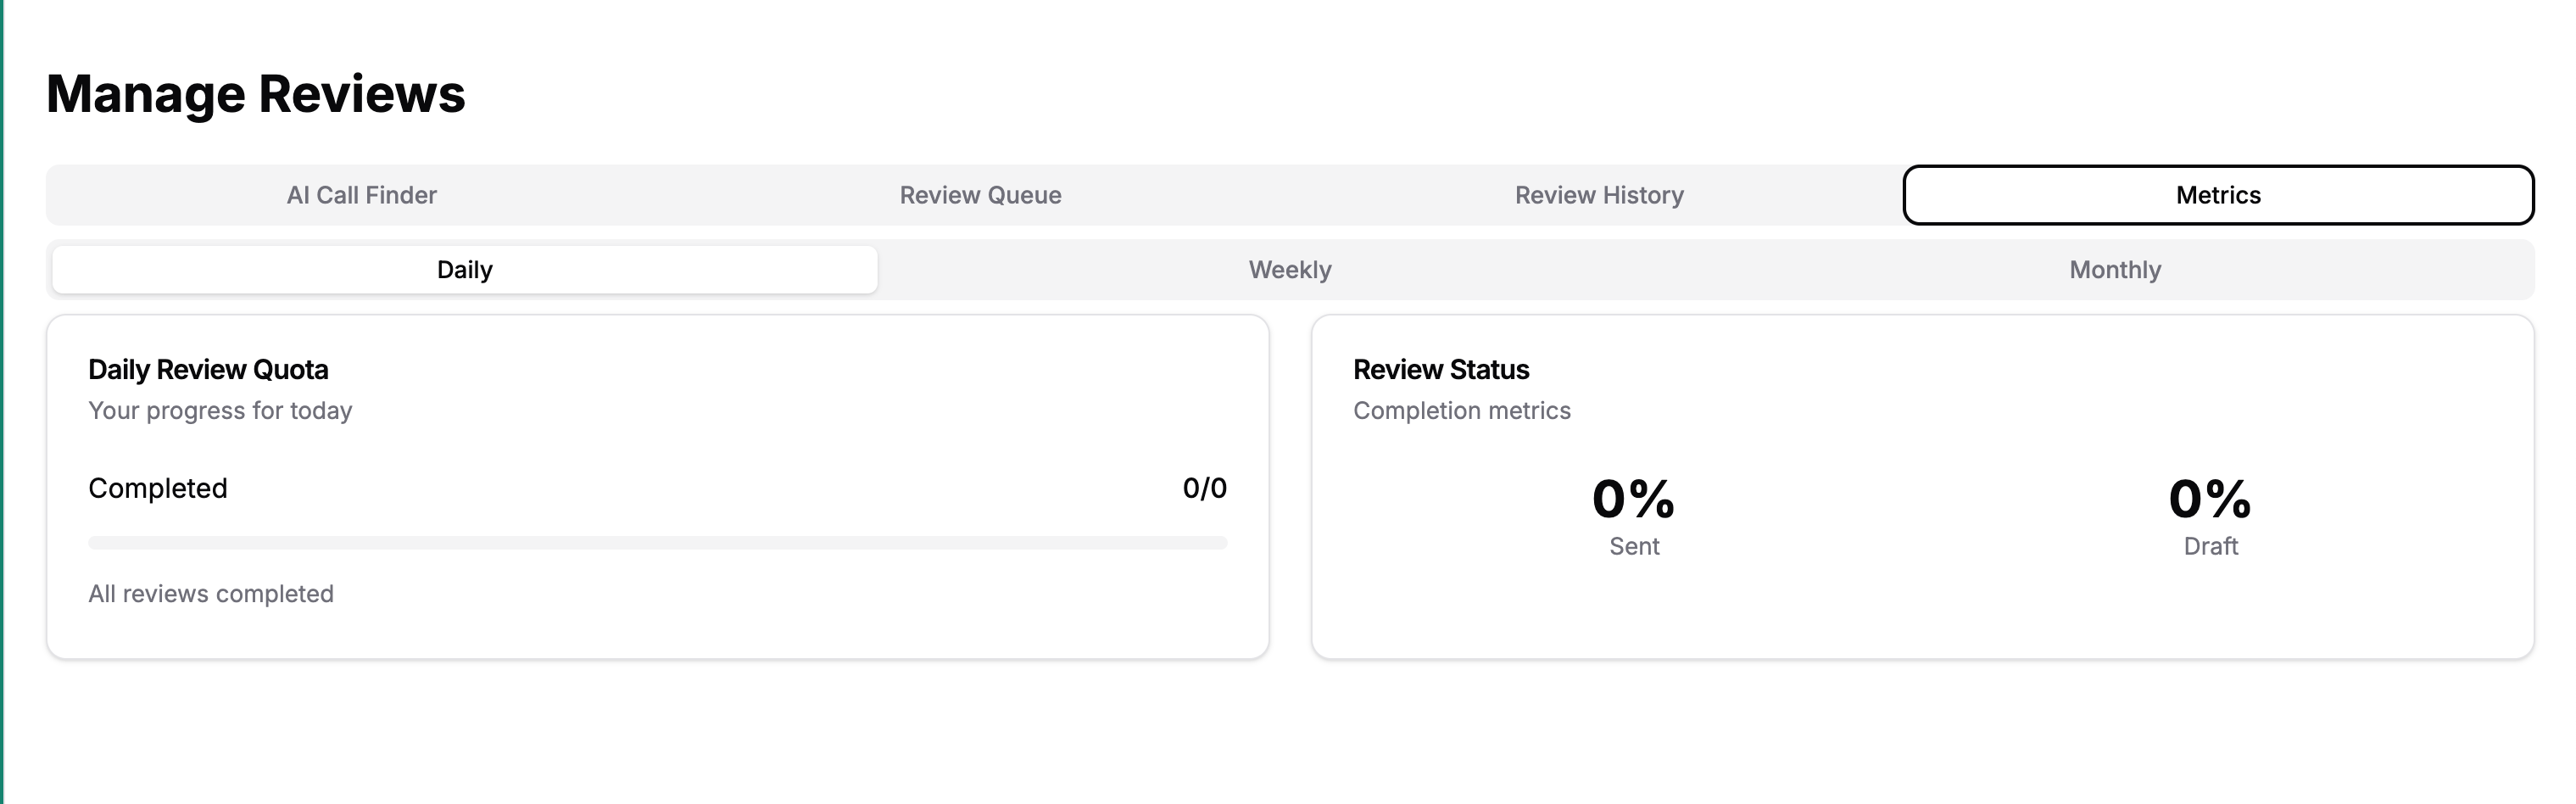This screenshot has height=804, width=2576.
Task: Switch to Weekly metrics view
Action: coord(1290,270)
